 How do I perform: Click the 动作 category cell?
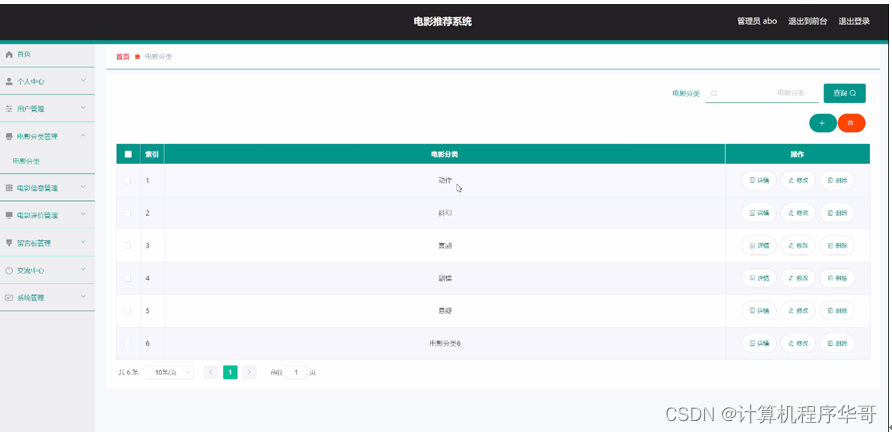click(x=445, y=180)
